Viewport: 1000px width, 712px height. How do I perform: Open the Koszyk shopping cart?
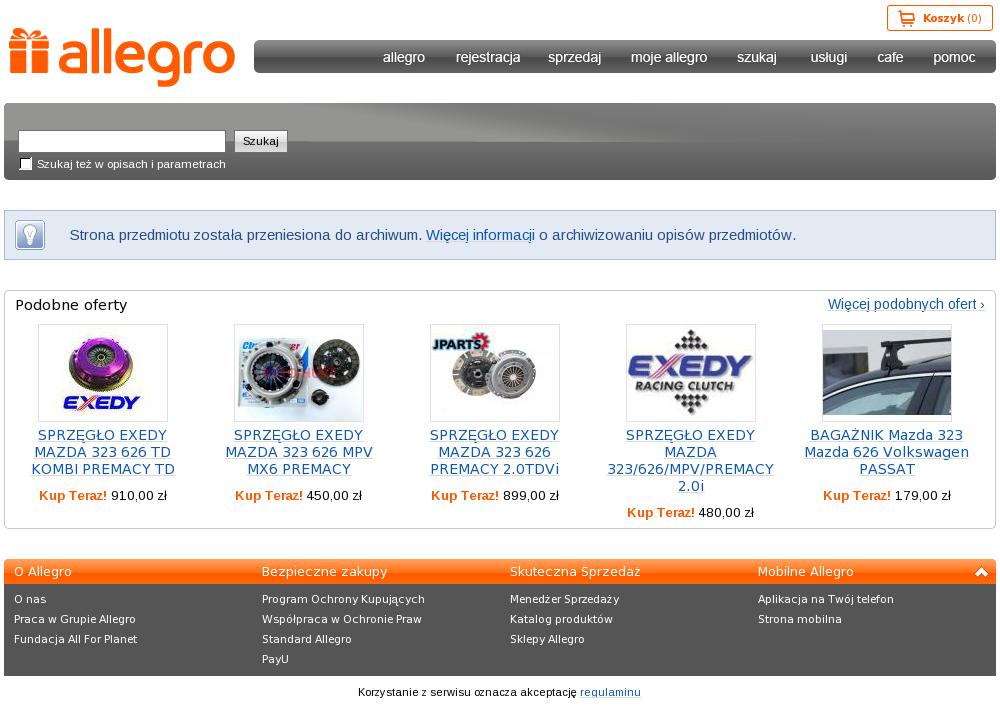tap(939, 18)
